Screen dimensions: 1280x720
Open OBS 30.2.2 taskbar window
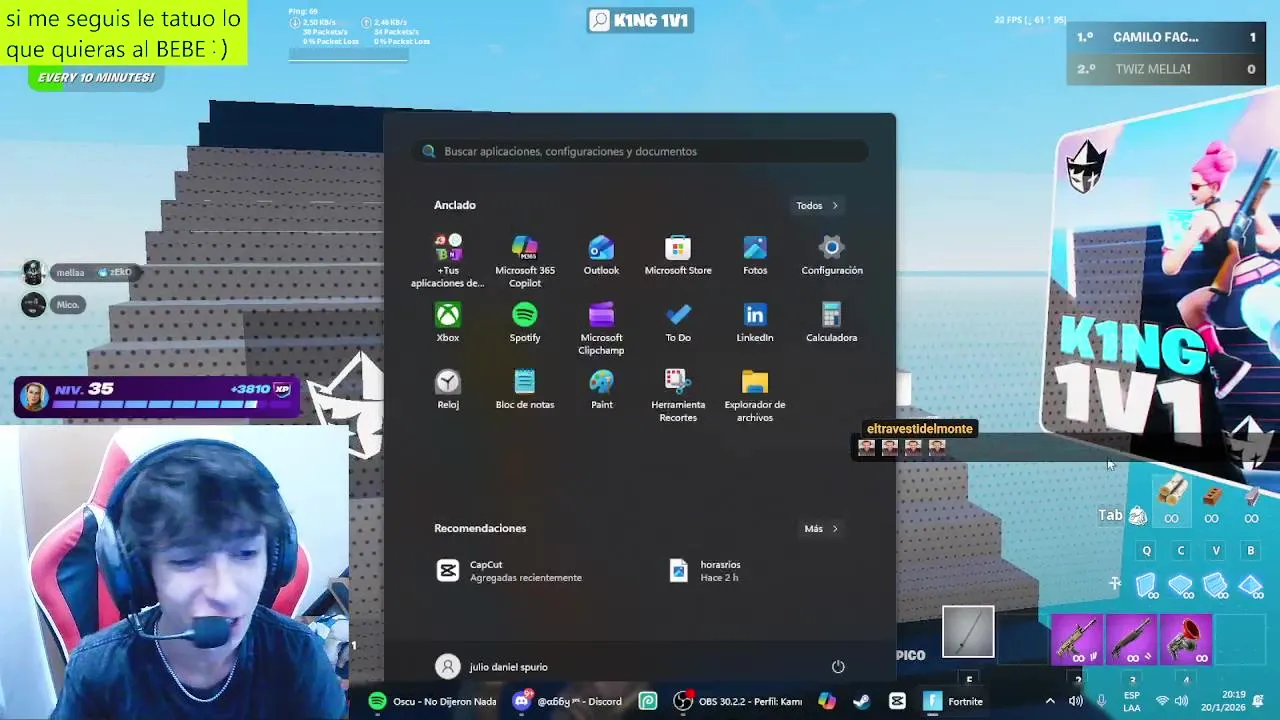[738, 702]
